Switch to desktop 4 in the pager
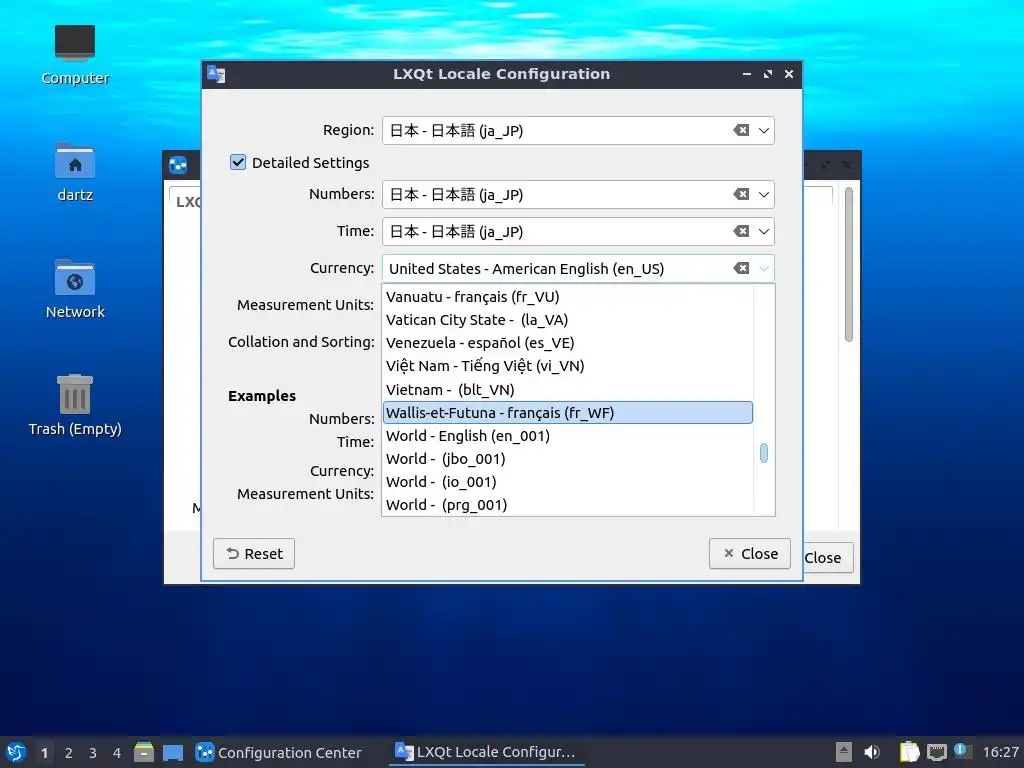1024x768 pixels. (x=117, y=752)
